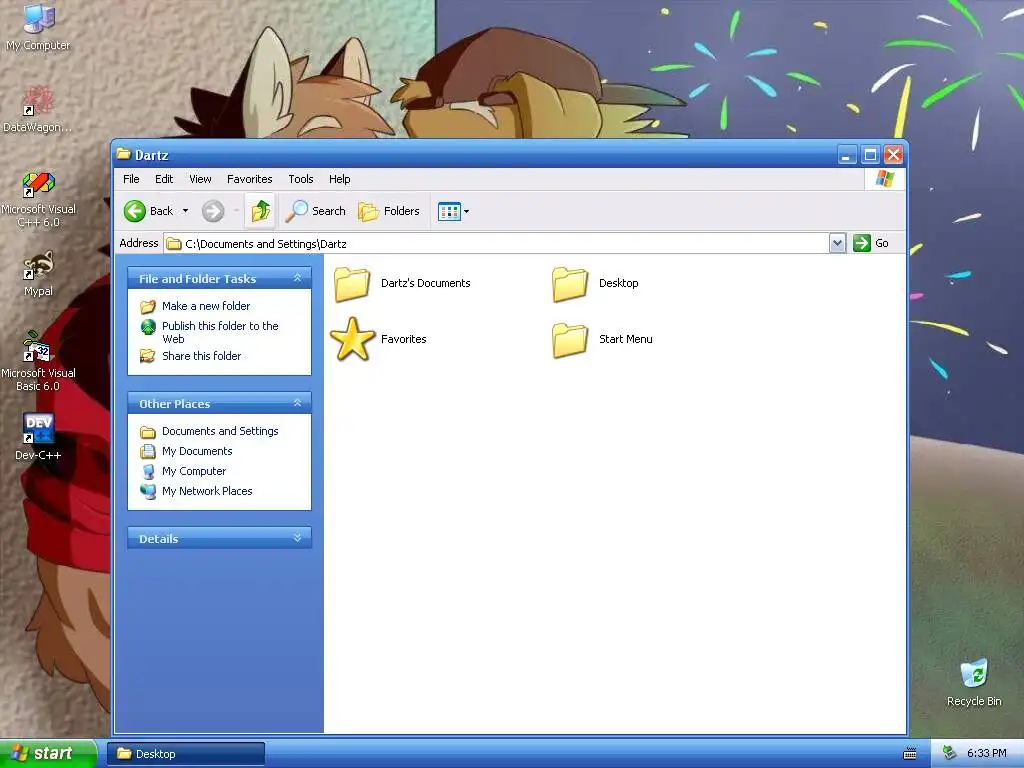Minimize the Dartz window
Screen dimensions: 1024x768
pyautogui.click(x=847, y=155)
